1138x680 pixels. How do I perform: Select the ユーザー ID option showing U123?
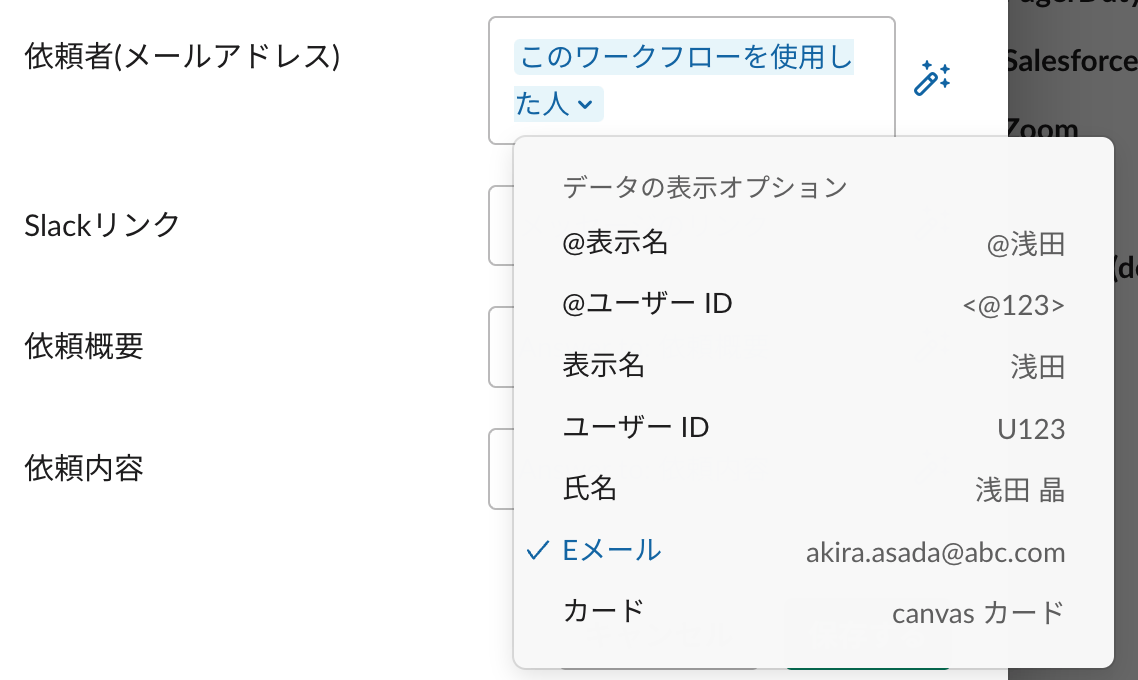coord(814,427)
